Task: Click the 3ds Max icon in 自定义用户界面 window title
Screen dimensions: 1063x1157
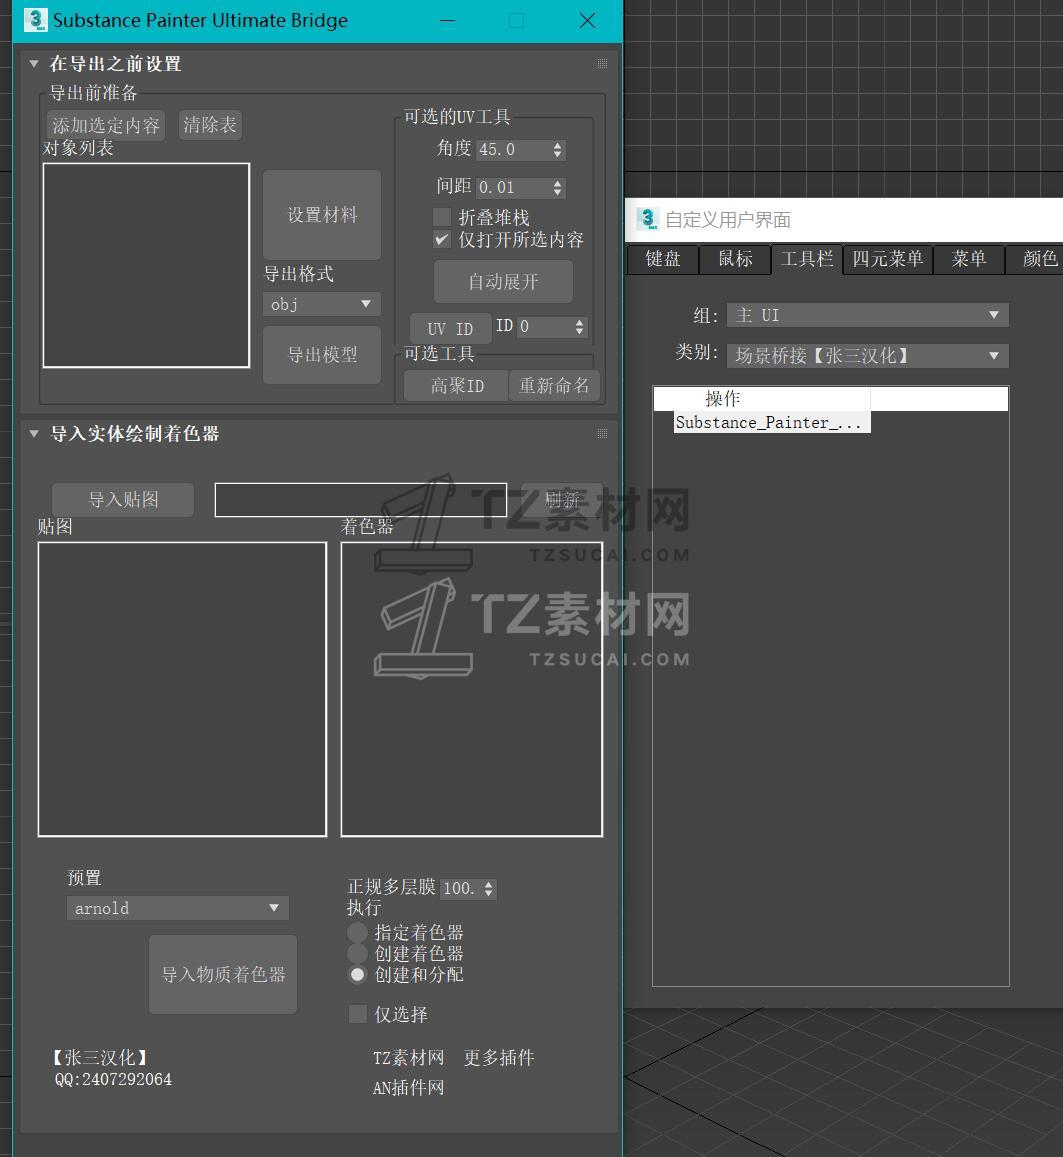Action: point(648,218)
